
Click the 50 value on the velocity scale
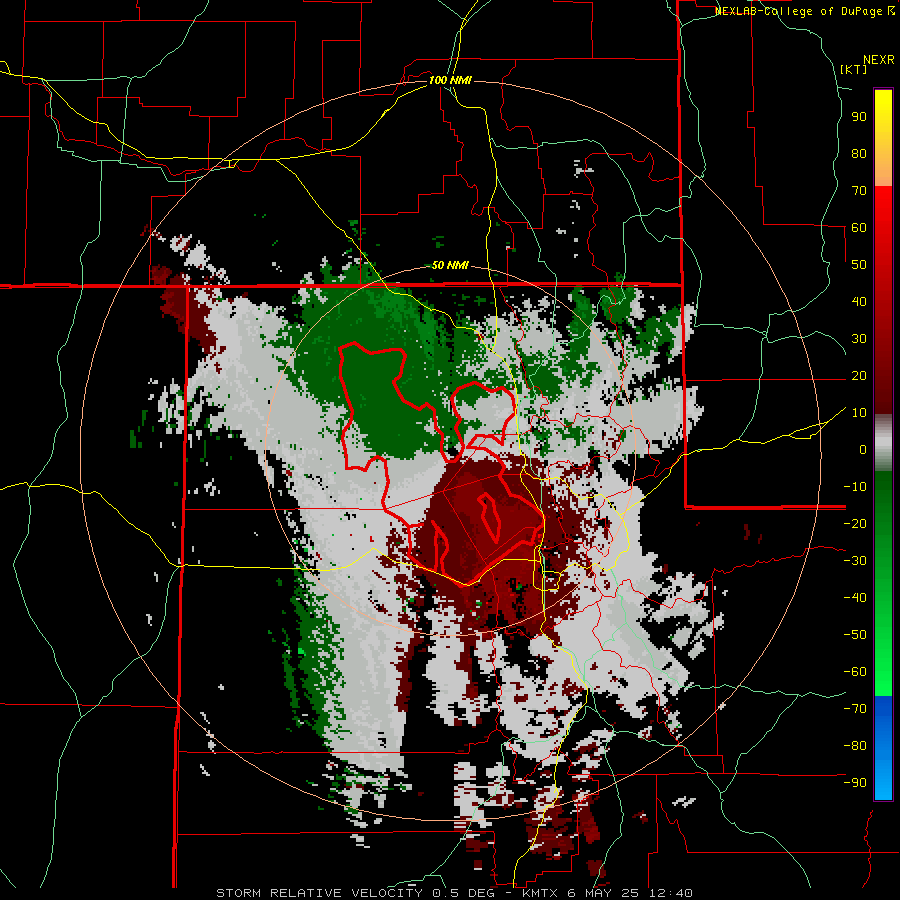(x=859, y=265)
